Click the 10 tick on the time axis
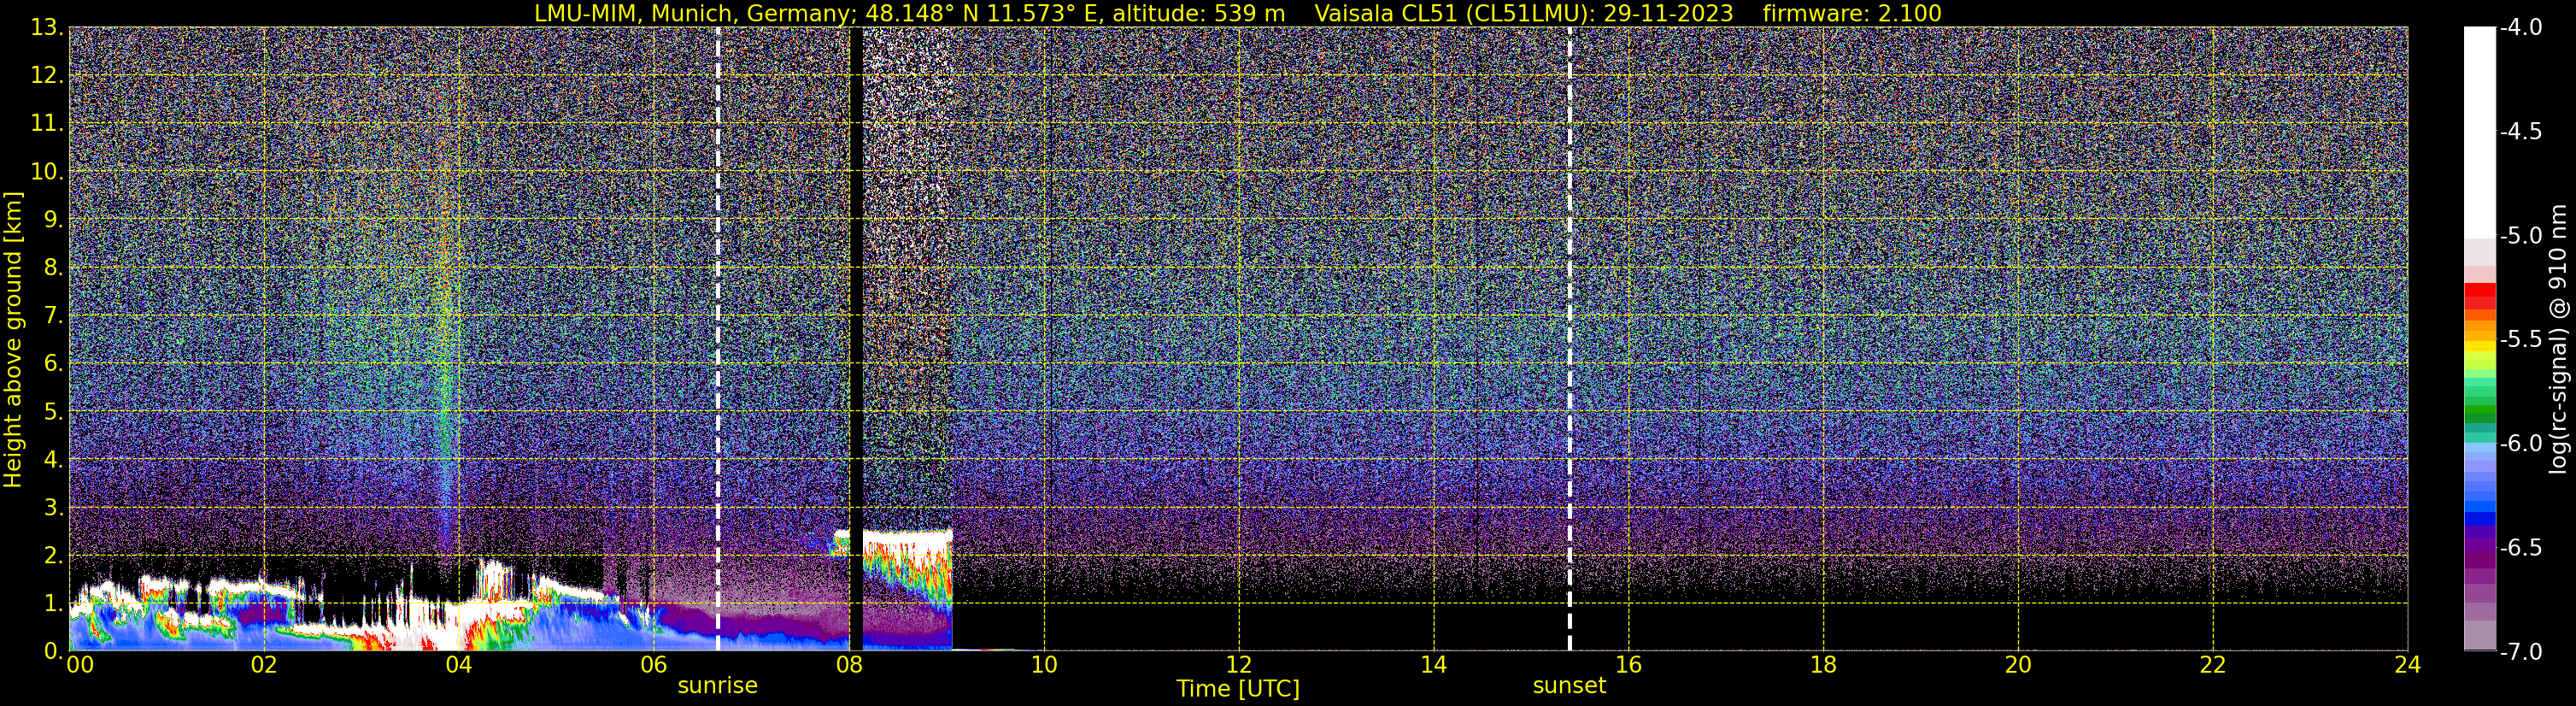2576x706 pixels. point(1044,665)
